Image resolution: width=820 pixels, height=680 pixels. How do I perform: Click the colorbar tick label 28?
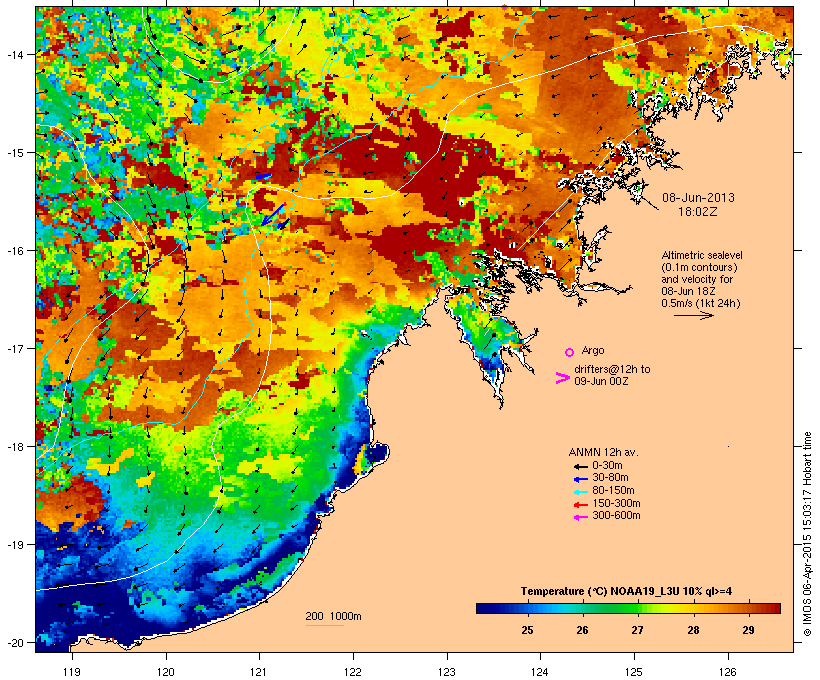[x=693, y=630]
